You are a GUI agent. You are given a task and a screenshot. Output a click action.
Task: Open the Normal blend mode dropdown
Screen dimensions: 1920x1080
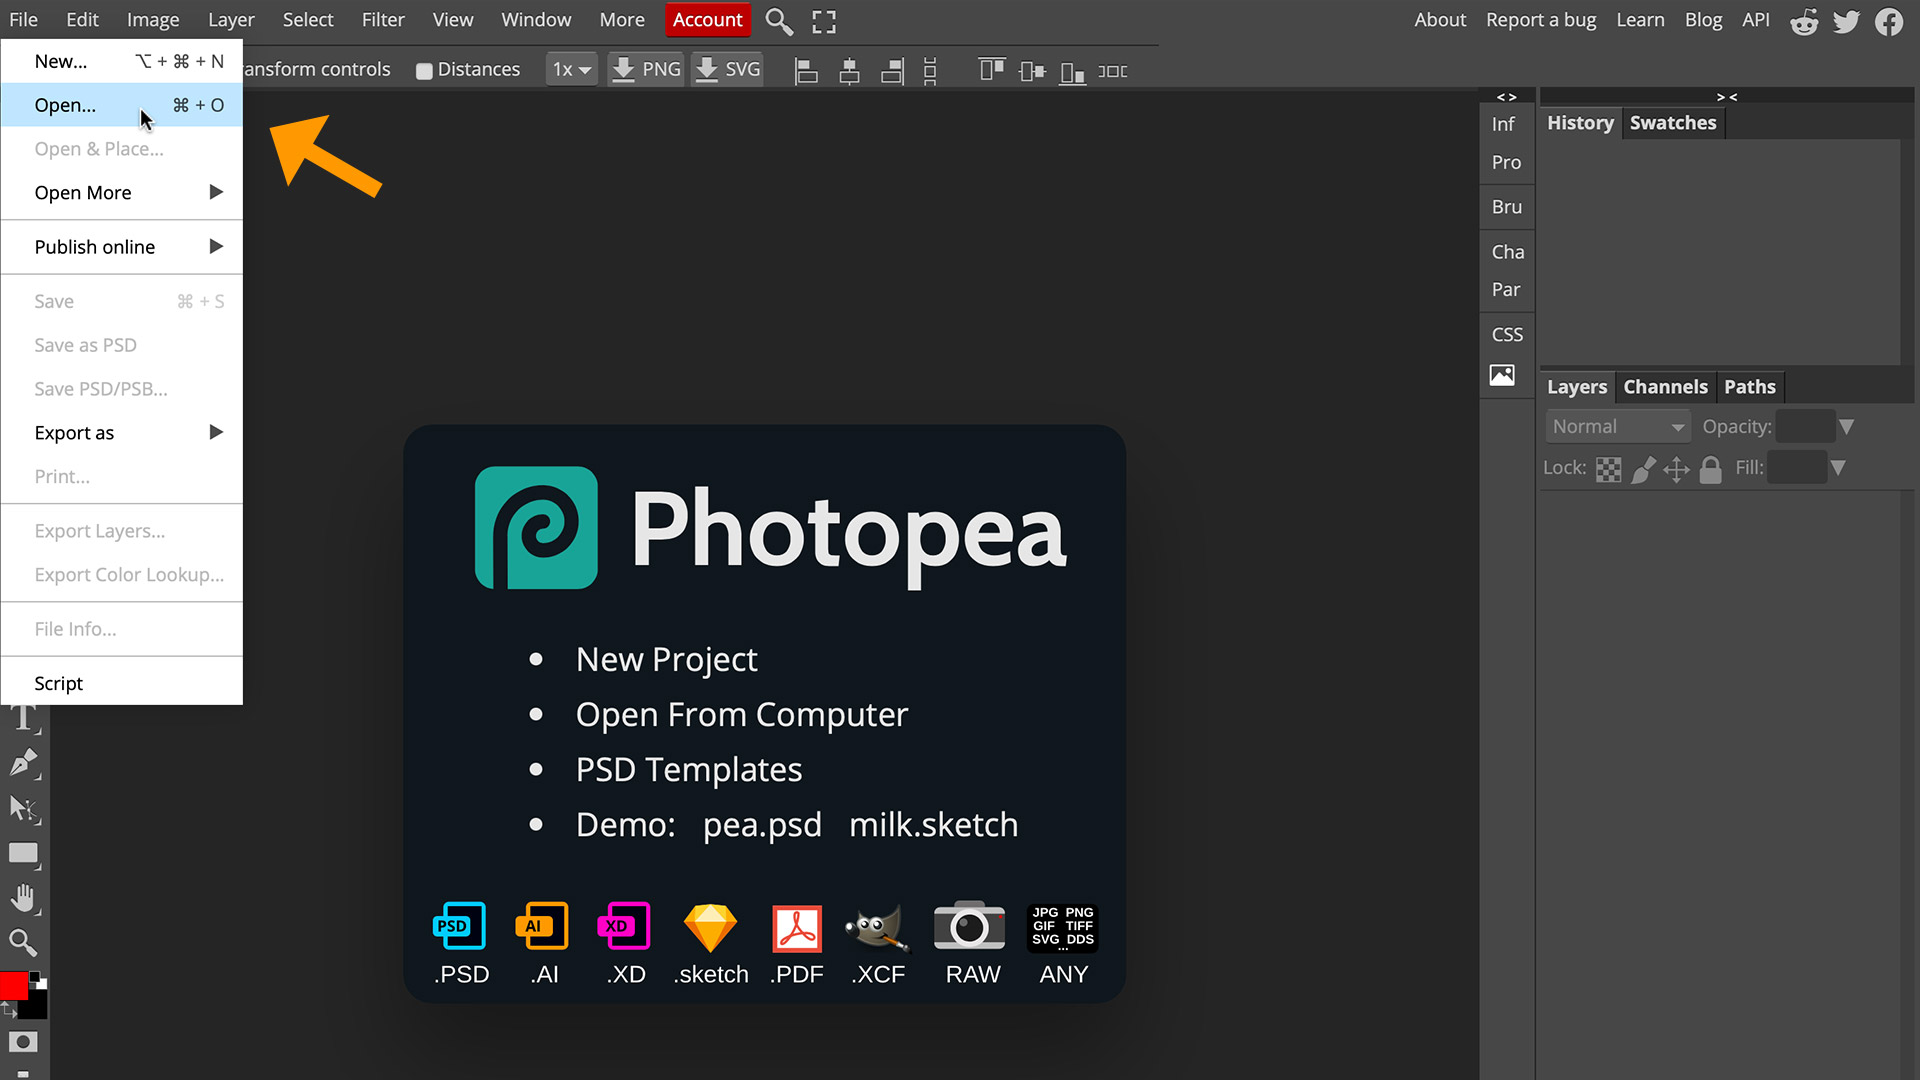pyautogui.click(x=1618, y=427)
